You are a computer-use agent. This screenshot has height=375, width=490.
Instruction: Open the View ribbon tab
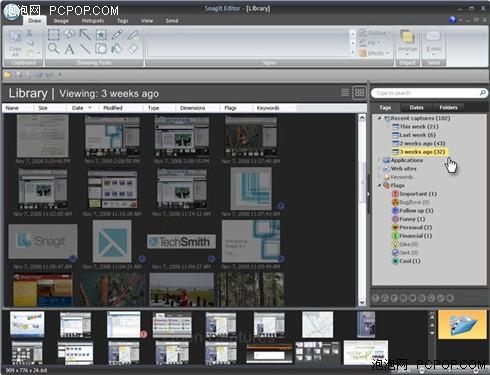pos(147,21)
